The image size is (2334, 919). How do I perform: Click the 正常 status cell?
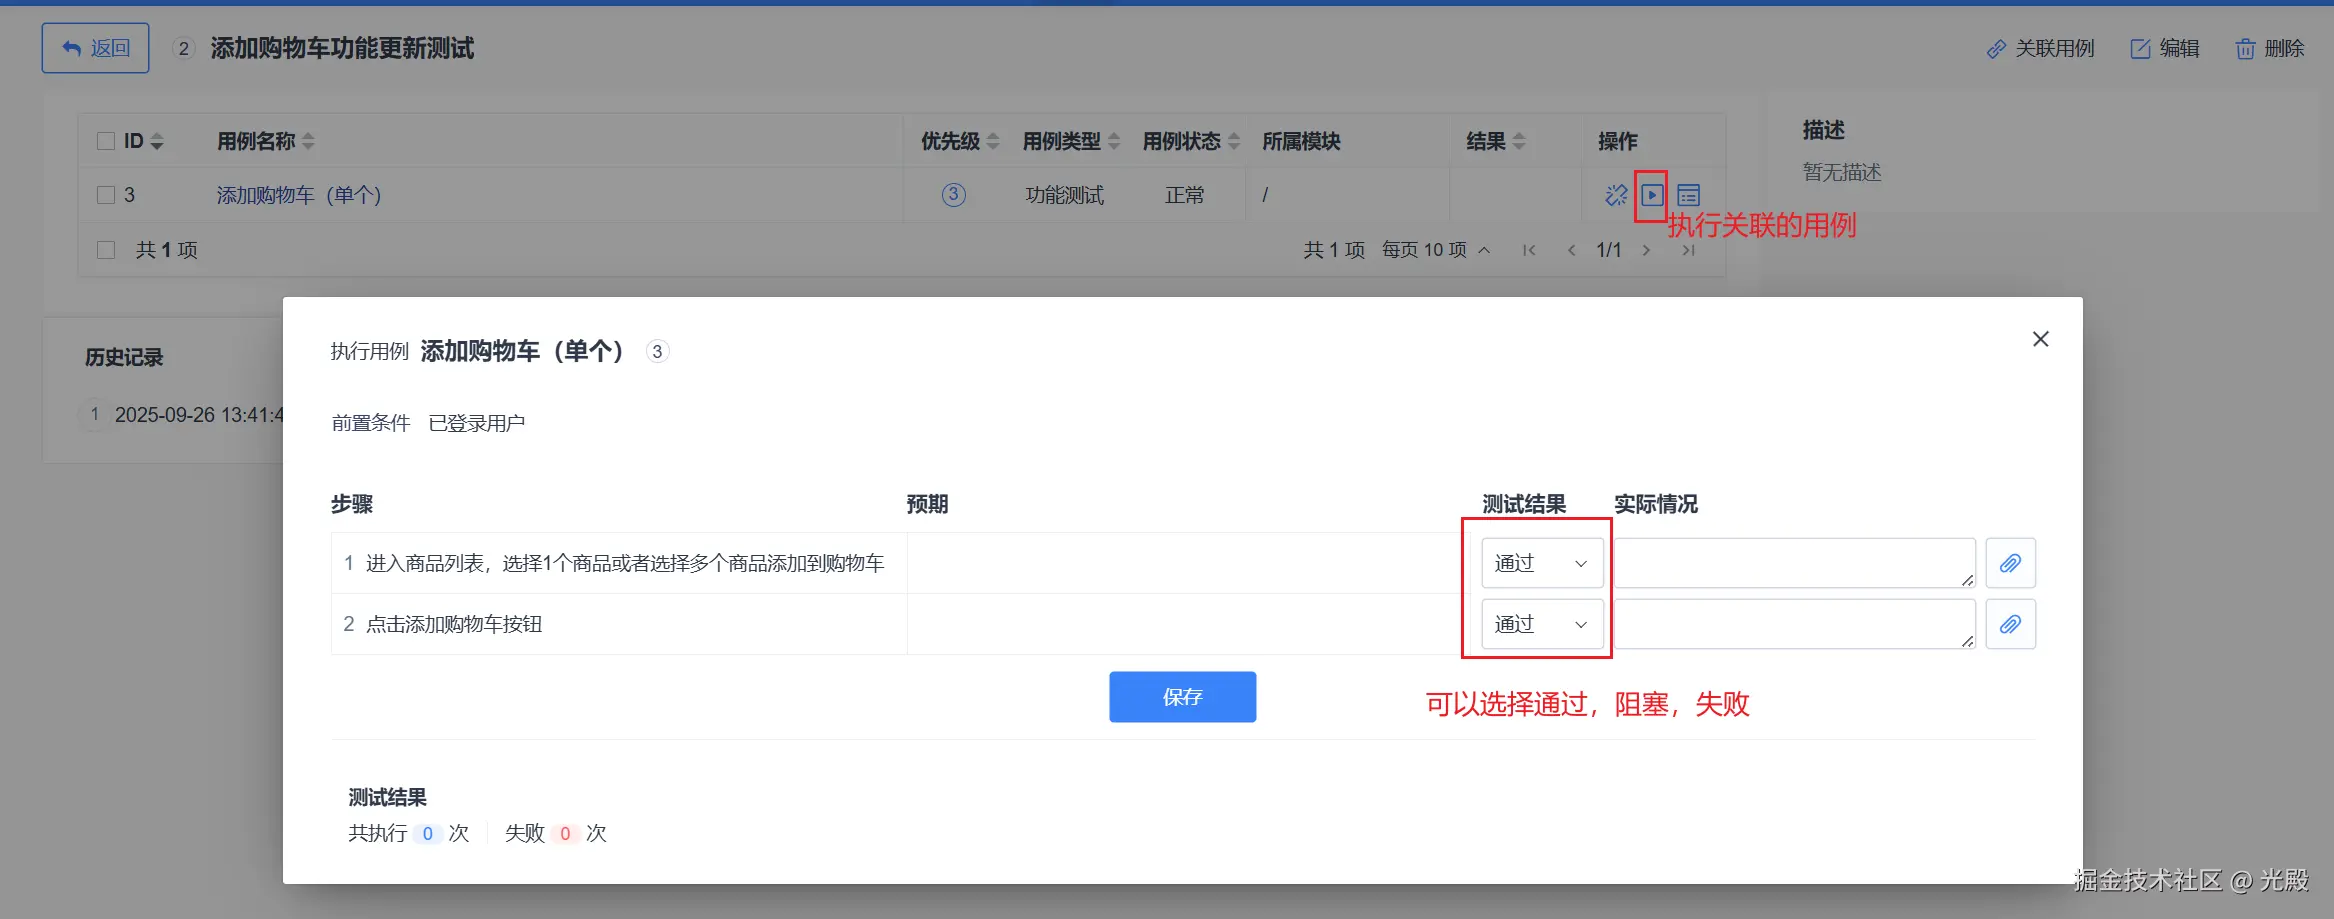tap(1184, 195)
